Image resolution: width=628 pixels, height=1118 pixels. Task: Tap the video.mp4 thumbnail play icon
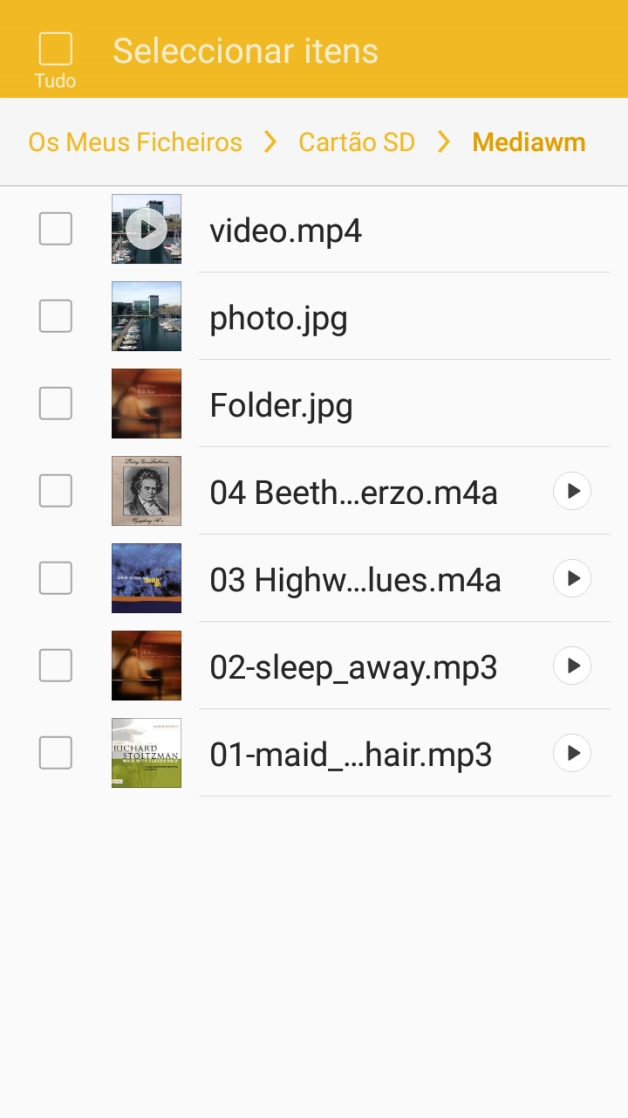click(x=146, y=230)
